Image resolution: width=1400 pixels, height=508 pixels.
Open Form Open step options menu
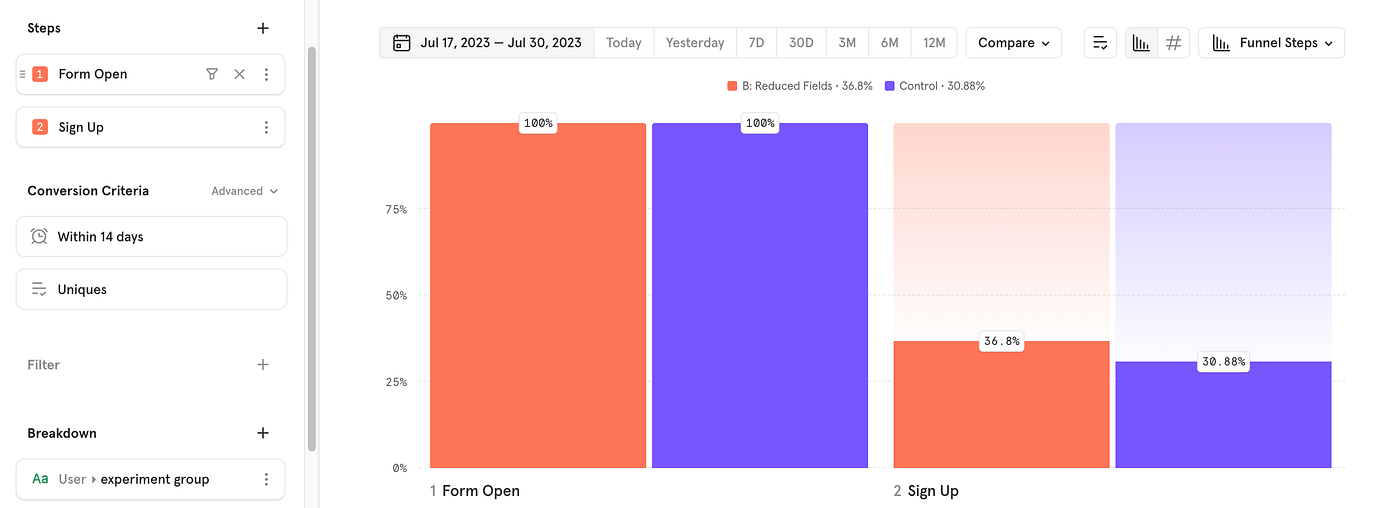(266, 74)
